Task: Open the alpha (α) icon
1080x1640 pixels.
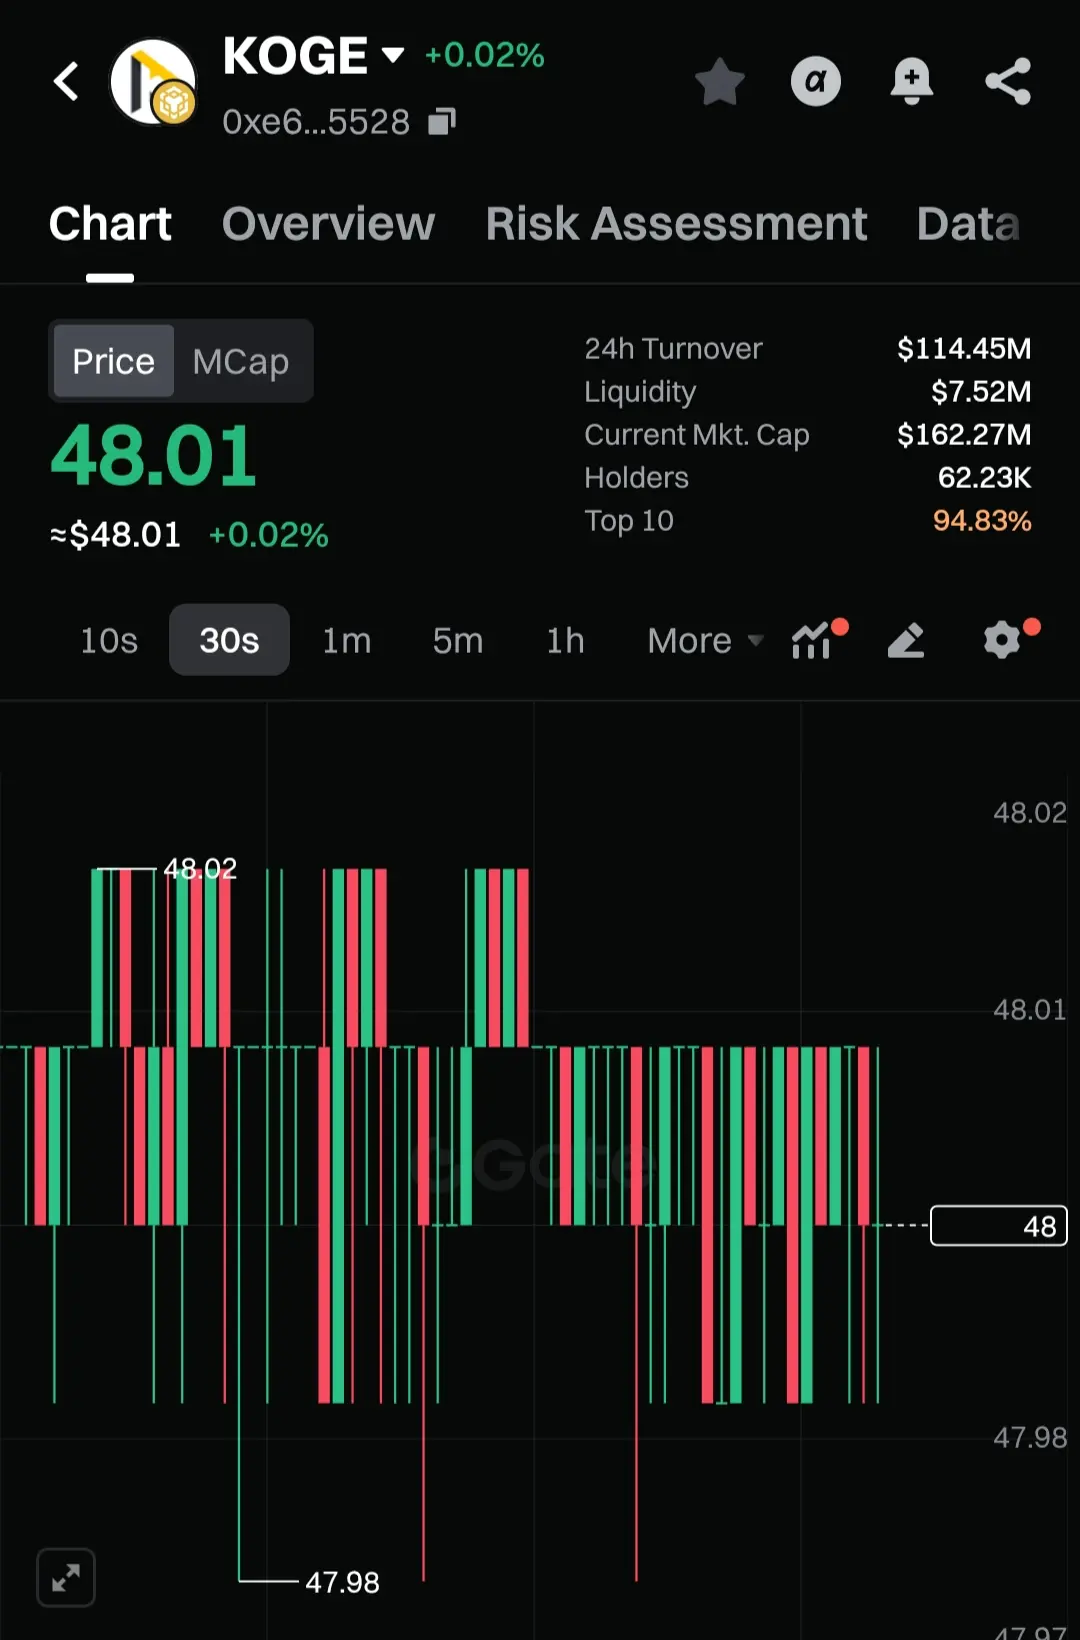Action: click(816, 82)
